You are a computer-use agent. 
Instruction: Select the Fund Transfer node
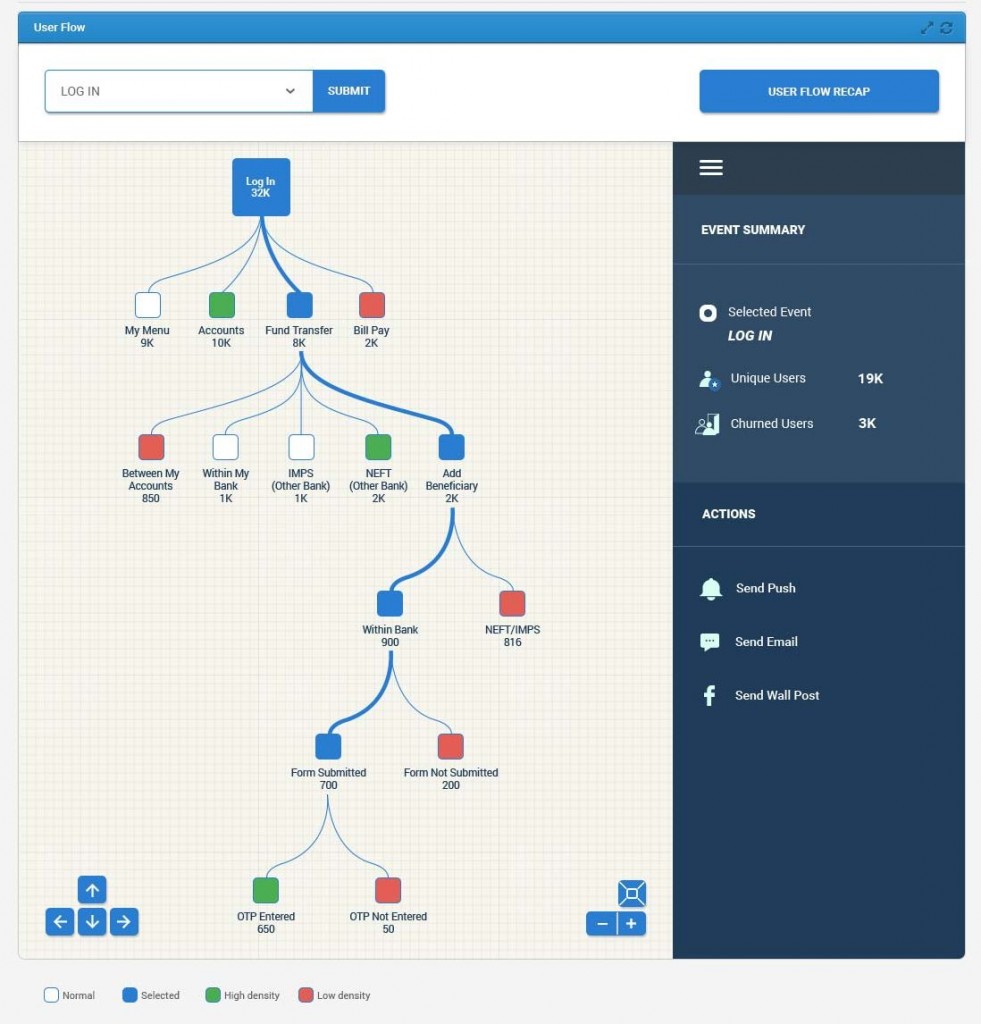(299, 305)
